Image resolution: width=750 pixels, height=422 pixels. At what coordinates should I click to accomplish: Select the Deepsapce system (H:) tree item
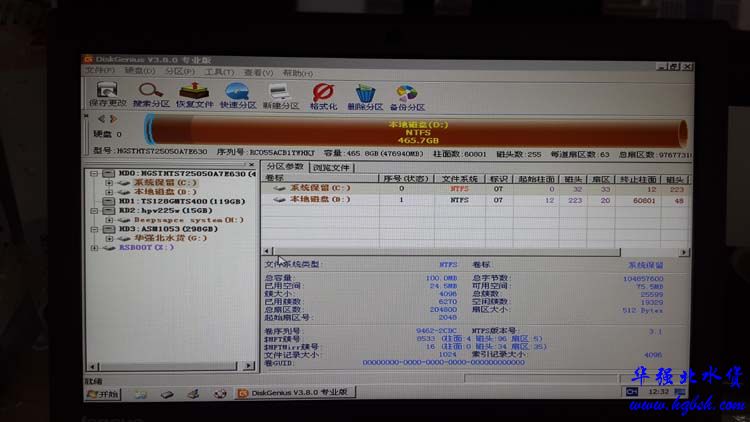click(189, 220)
